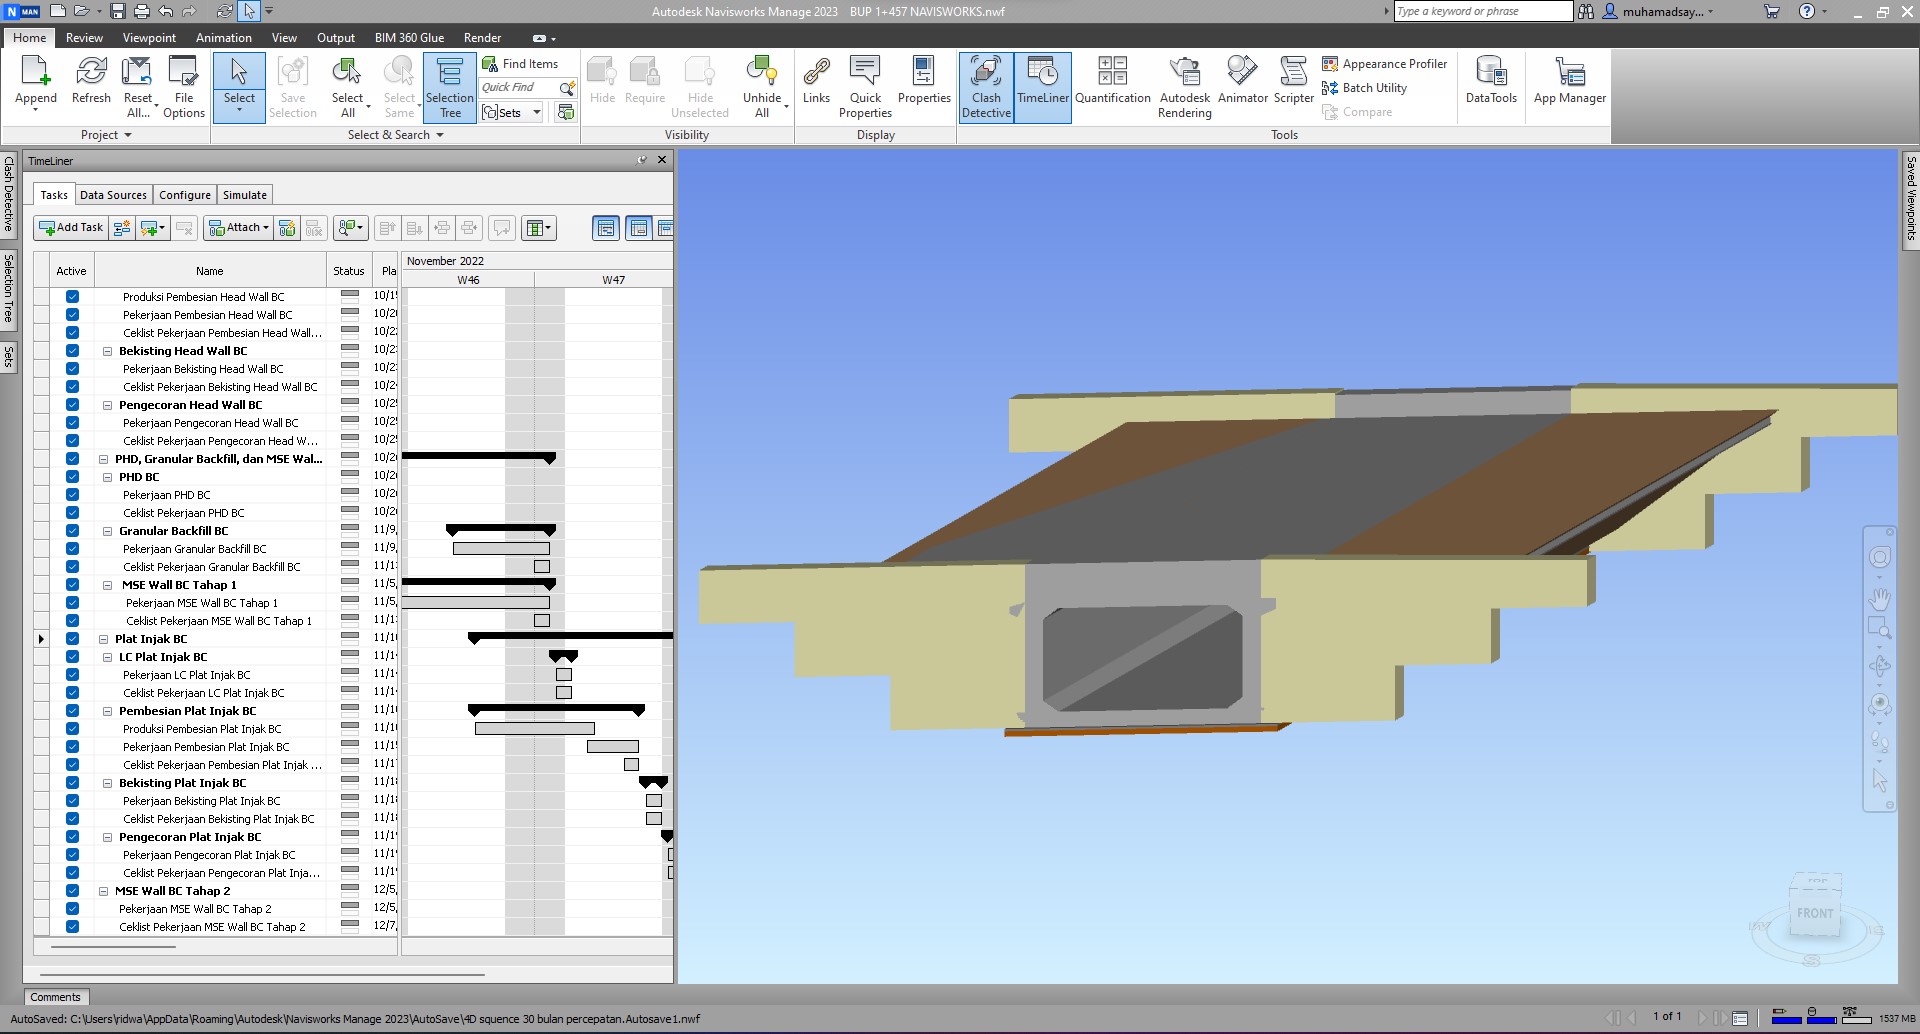Uncheck Active for LC Plat Injak BC

point(72,657)
